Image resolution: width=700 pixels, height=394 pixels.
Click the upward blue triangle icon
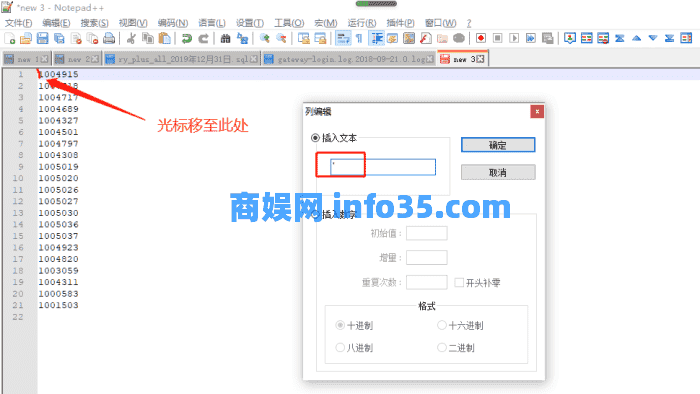pos(636,39)
